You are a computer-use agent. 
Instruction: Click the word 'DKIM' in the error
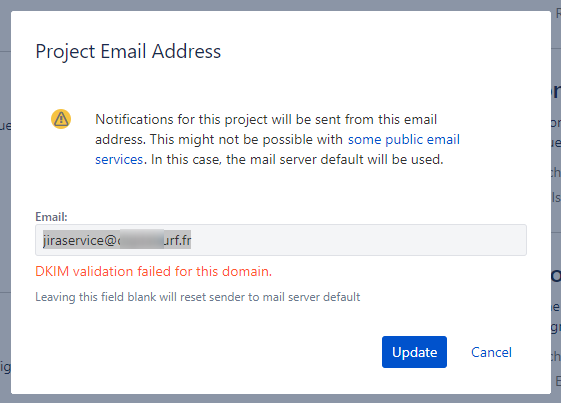(52, 272)
